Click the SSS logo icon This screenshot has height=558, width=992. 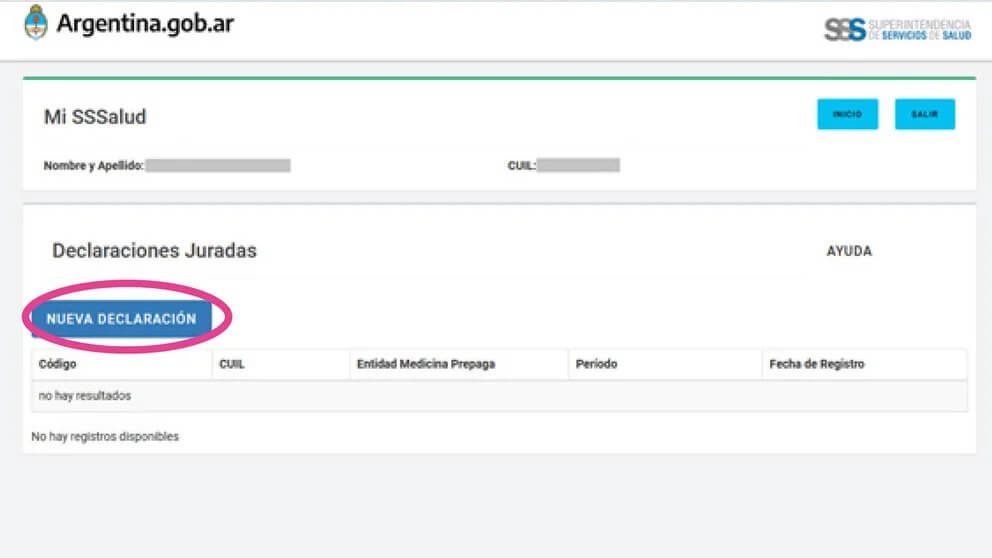pos(845,29)
